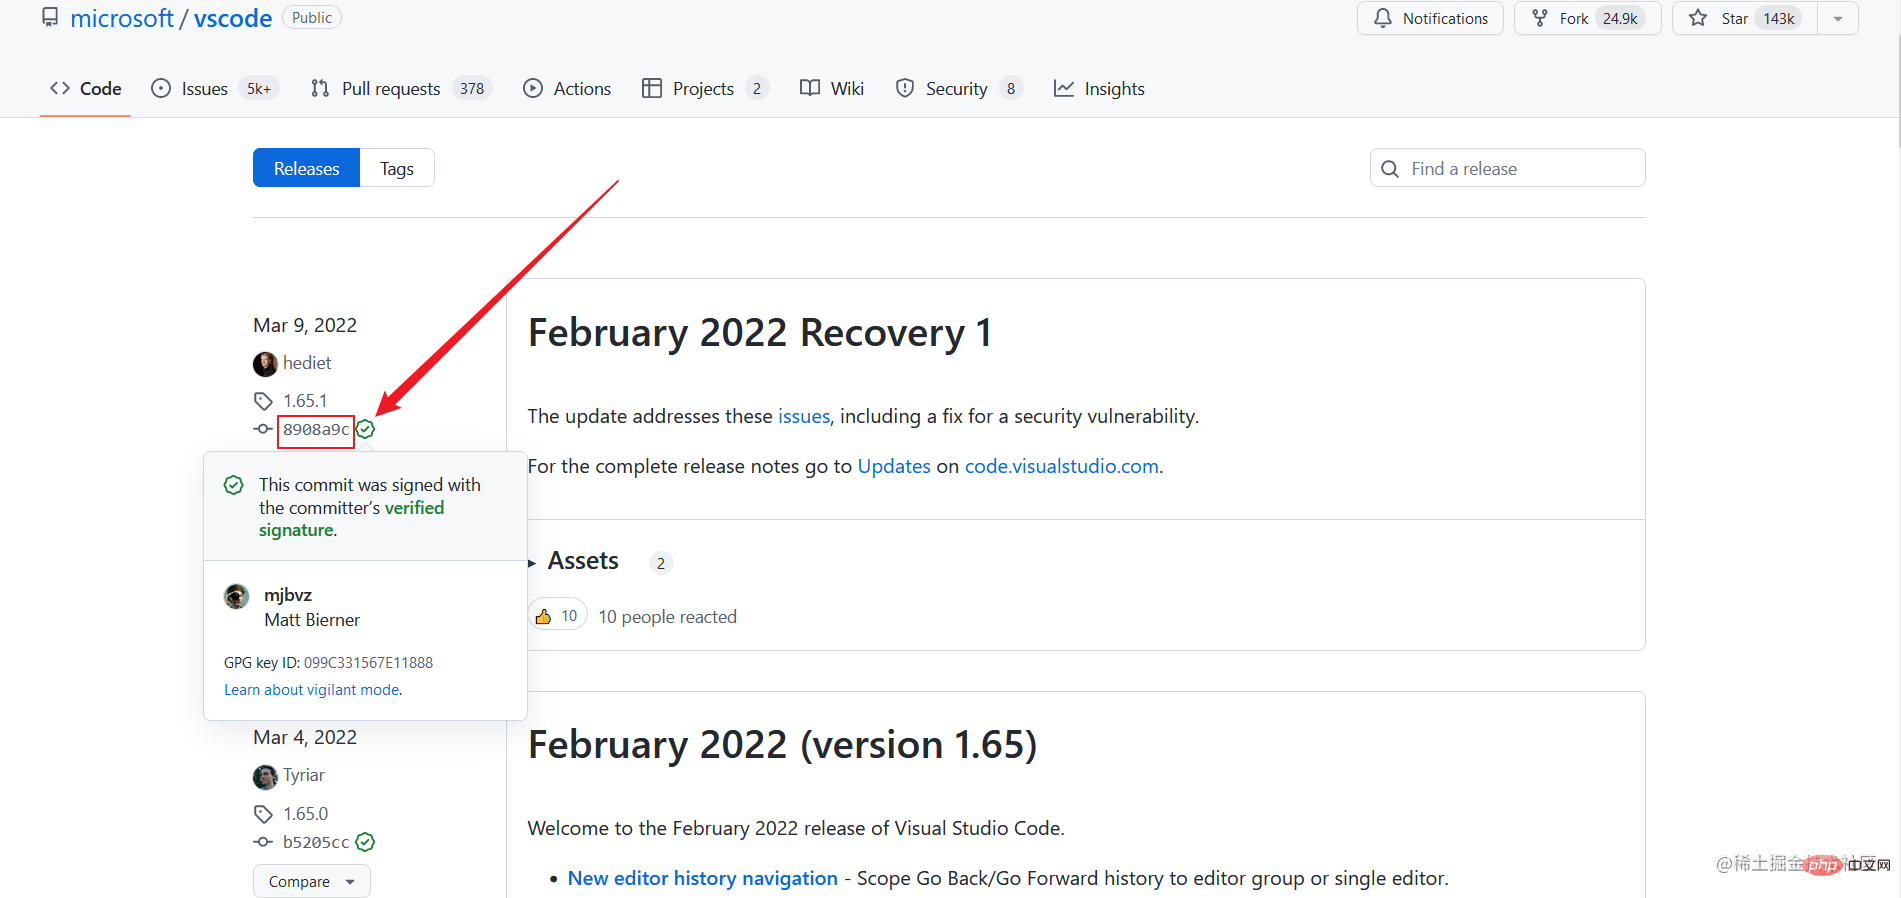The width and height of the screenshot is (1901, 898).
Task: Switch to the Tags tab
Action: 396,168
